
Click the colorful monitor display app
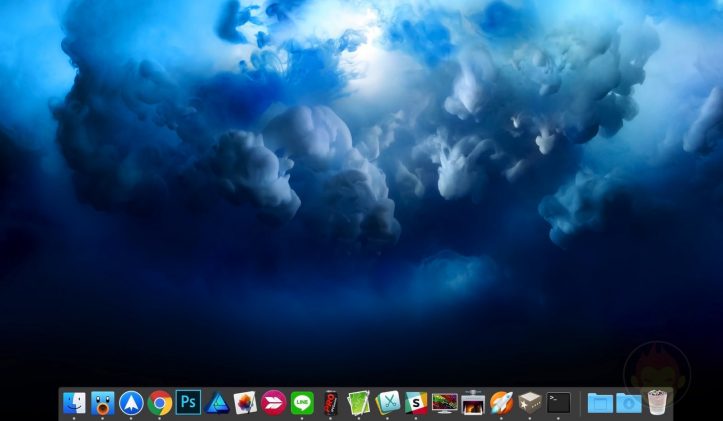coord(444,403)
